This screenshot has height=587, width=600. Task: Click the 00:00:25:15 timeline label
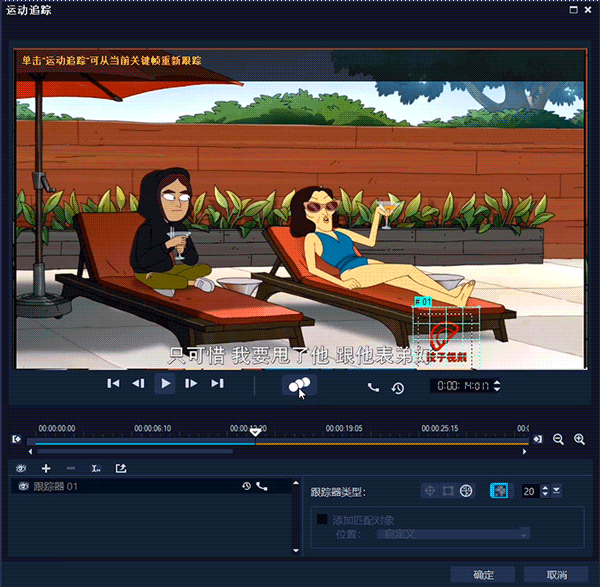pos(440,428)
